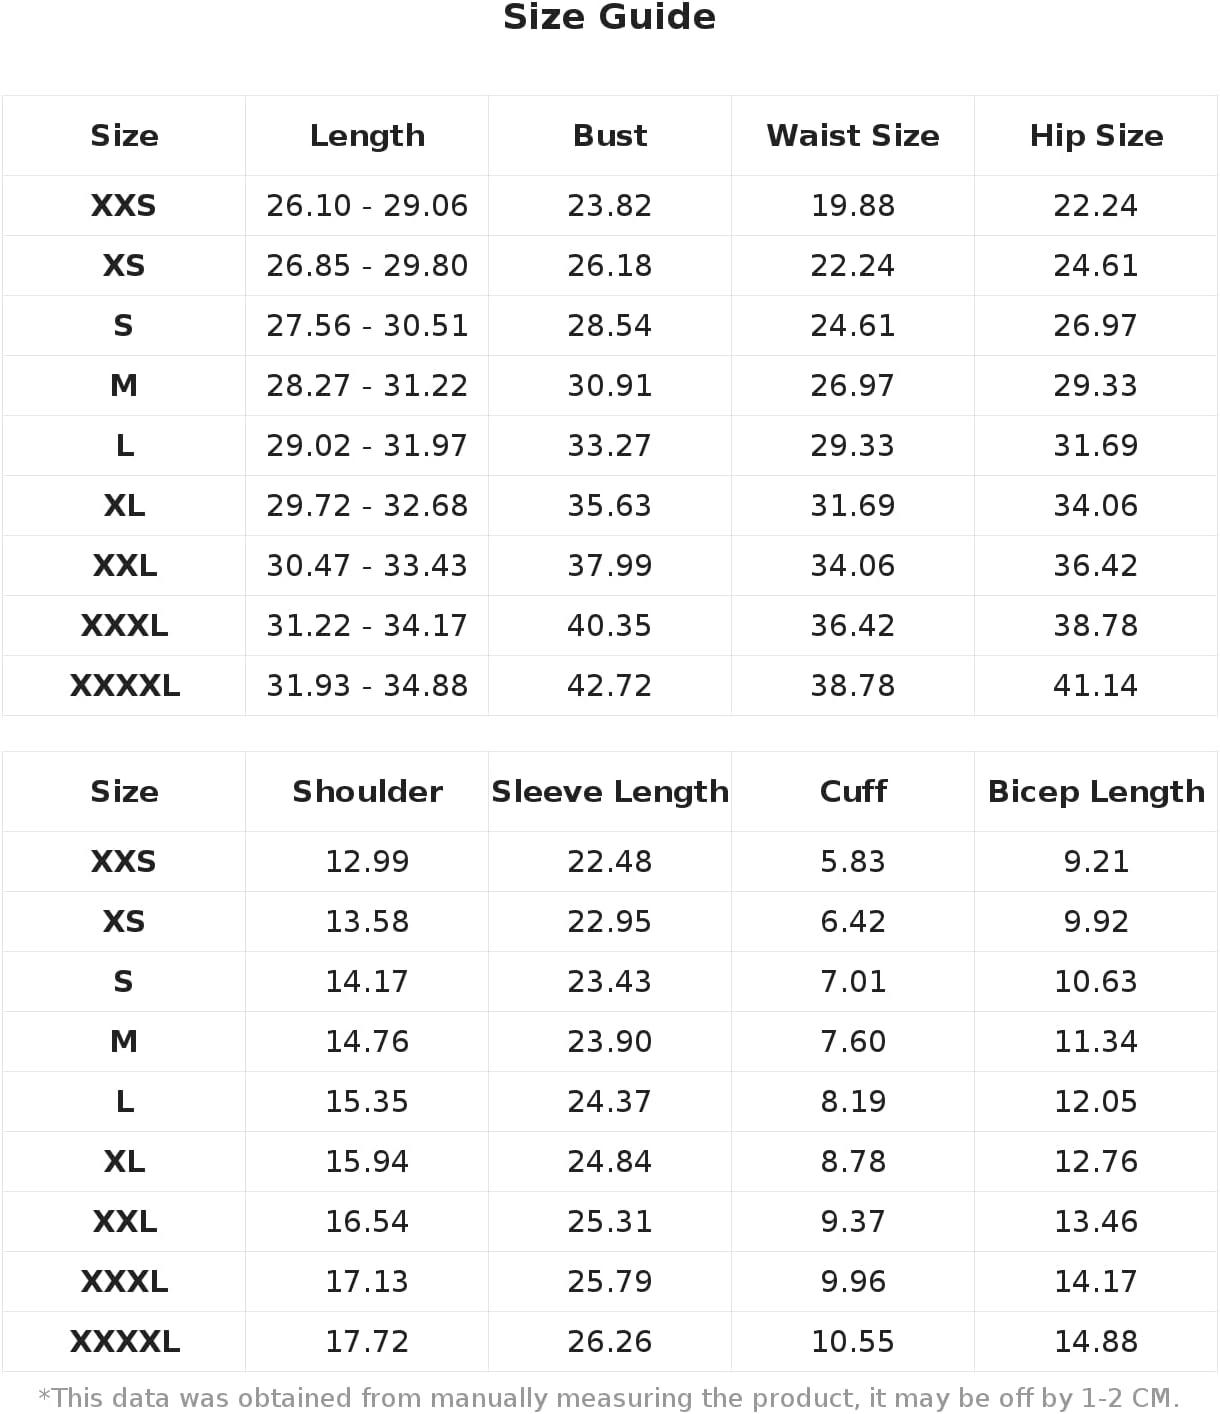The width and height of the screenshot is (1220, 1414).
Task: Click the Size Guide title
Action: point(609,17)
